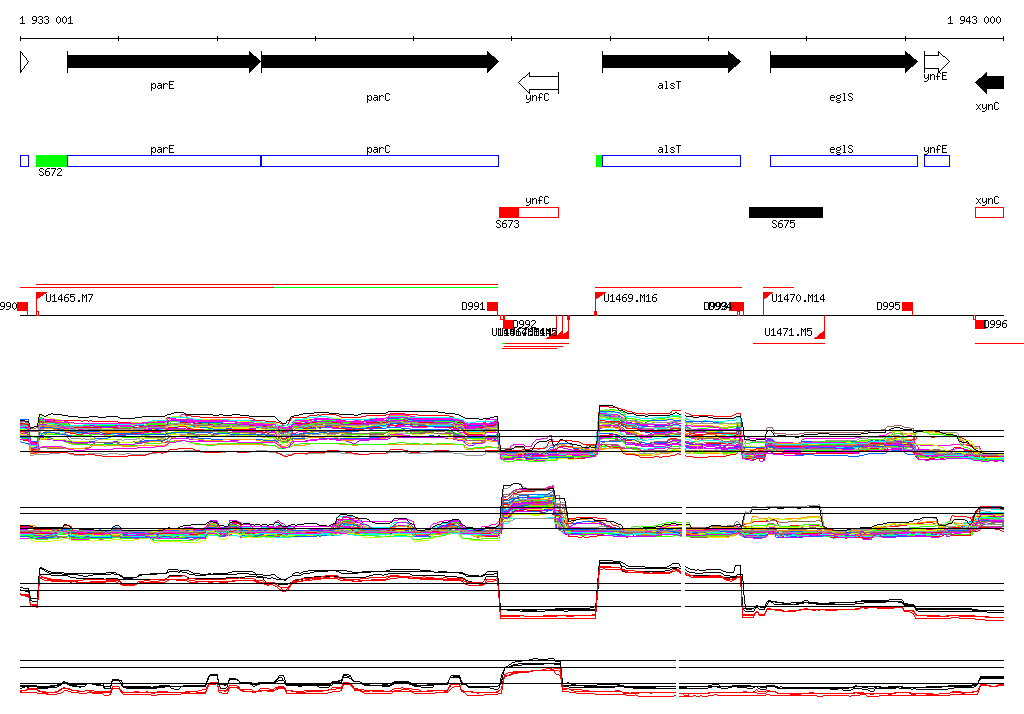This screenshot has width=1024, height=714.
Task: Click the red flag of U1470.M14
Action: click(x=768, y=297)
